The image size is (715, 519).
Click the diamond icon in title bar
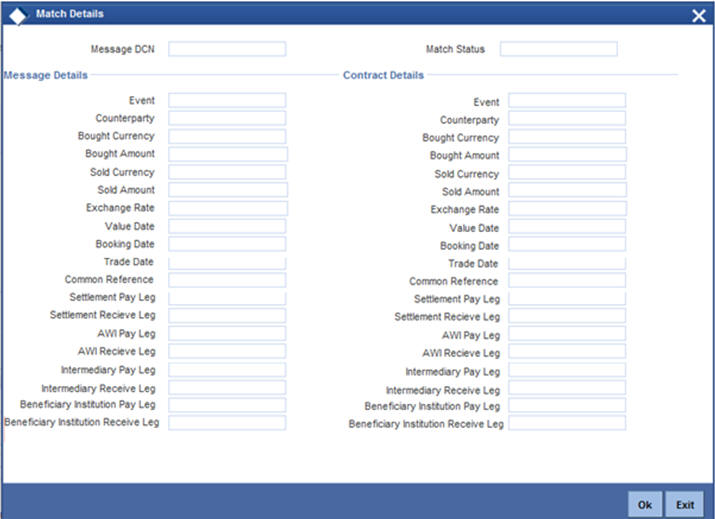coord(18,16)
